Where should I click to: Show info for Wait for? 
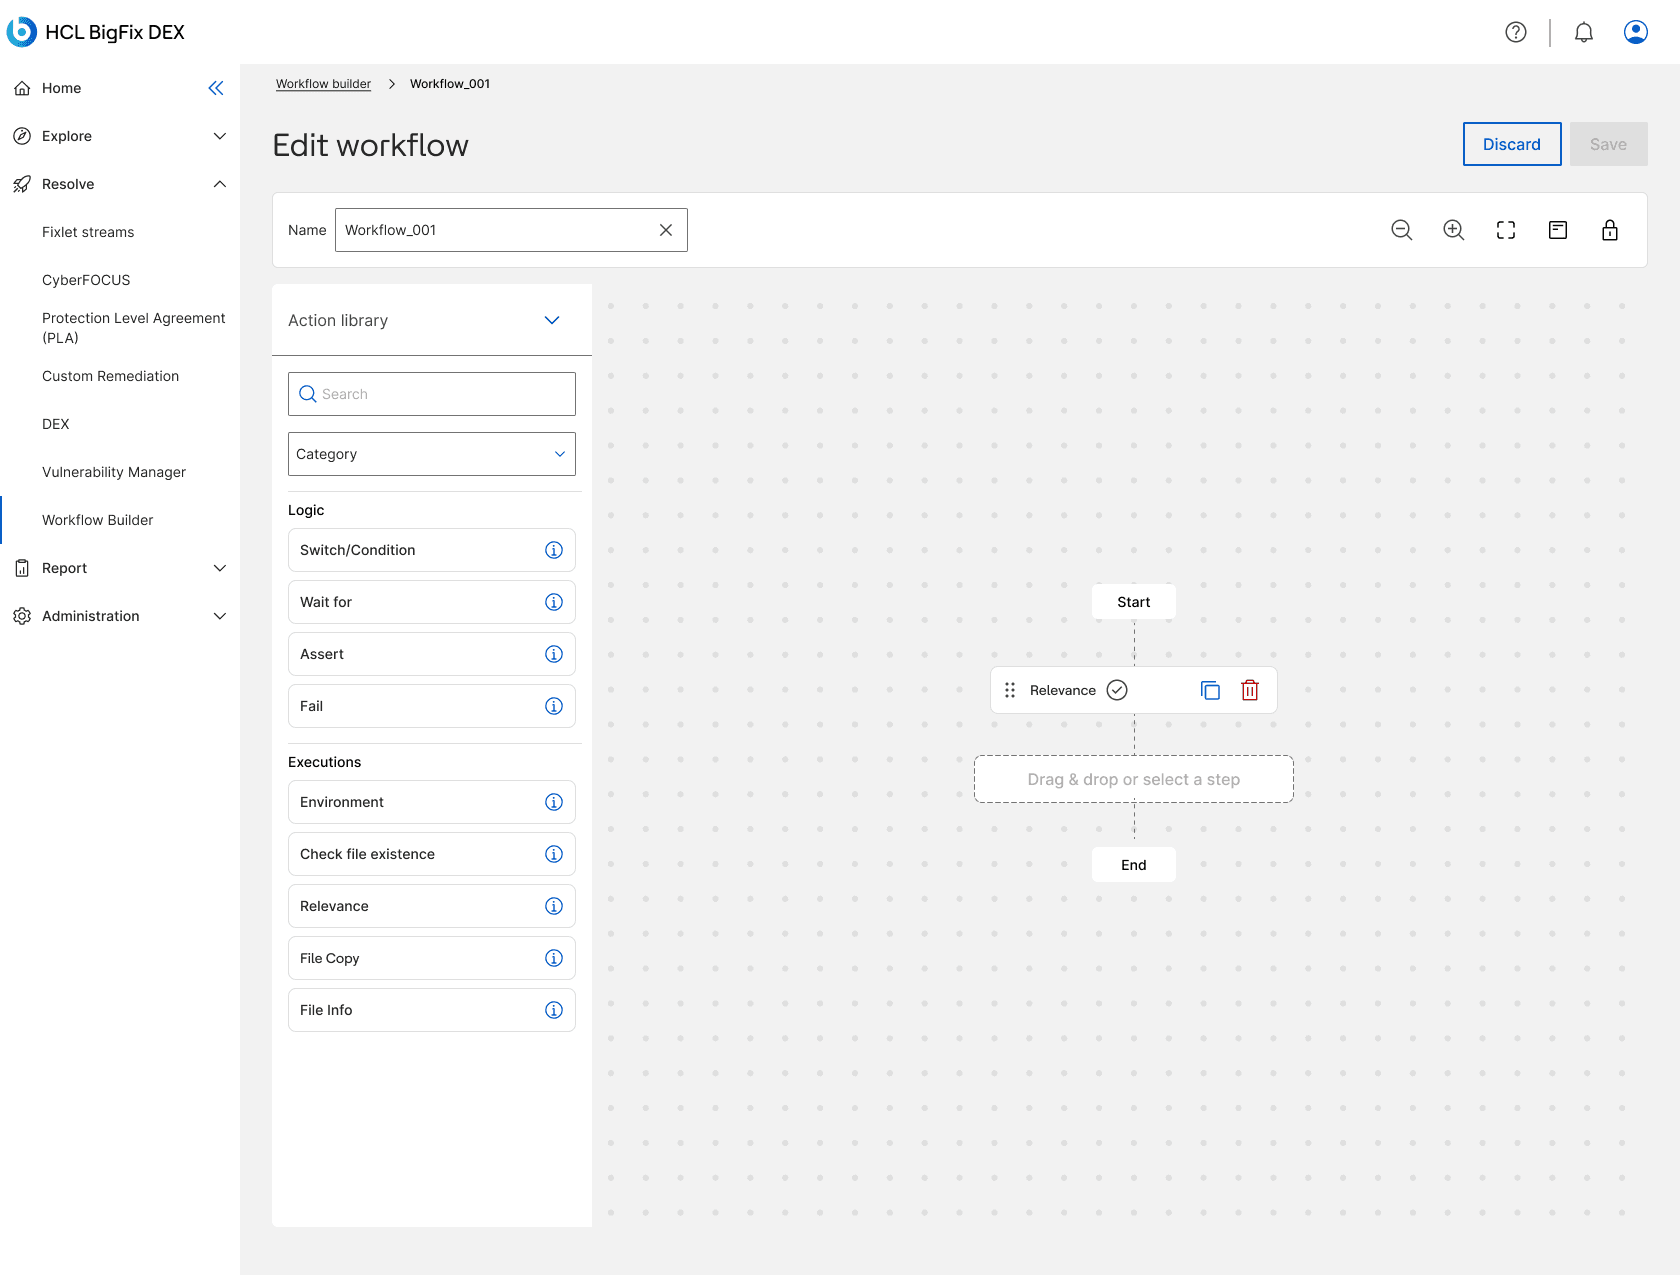pyautogui.click(x=554, y=602)
